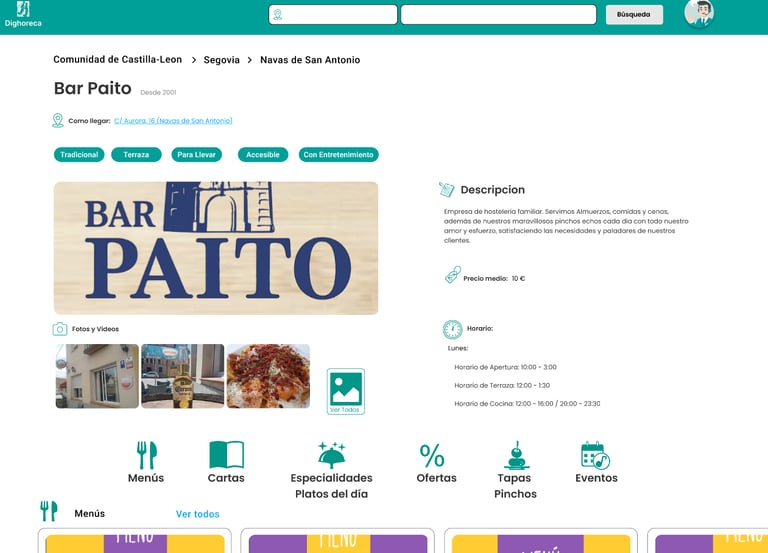
Task: Select the Con Entretenimiento tag
Action: pyautogui.click(x=338, y=155)
